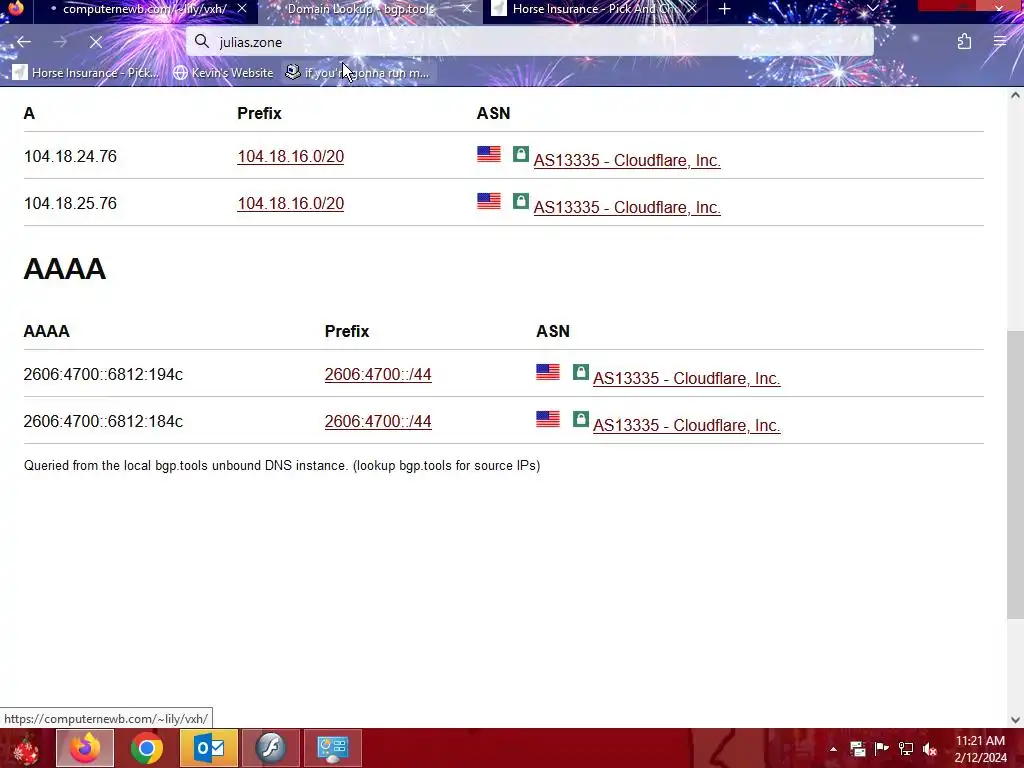Screen dimensions: 1024x768
Task: Open the first A row's 104.18.16.0/20 prefix link
Action: coord(291,157)
